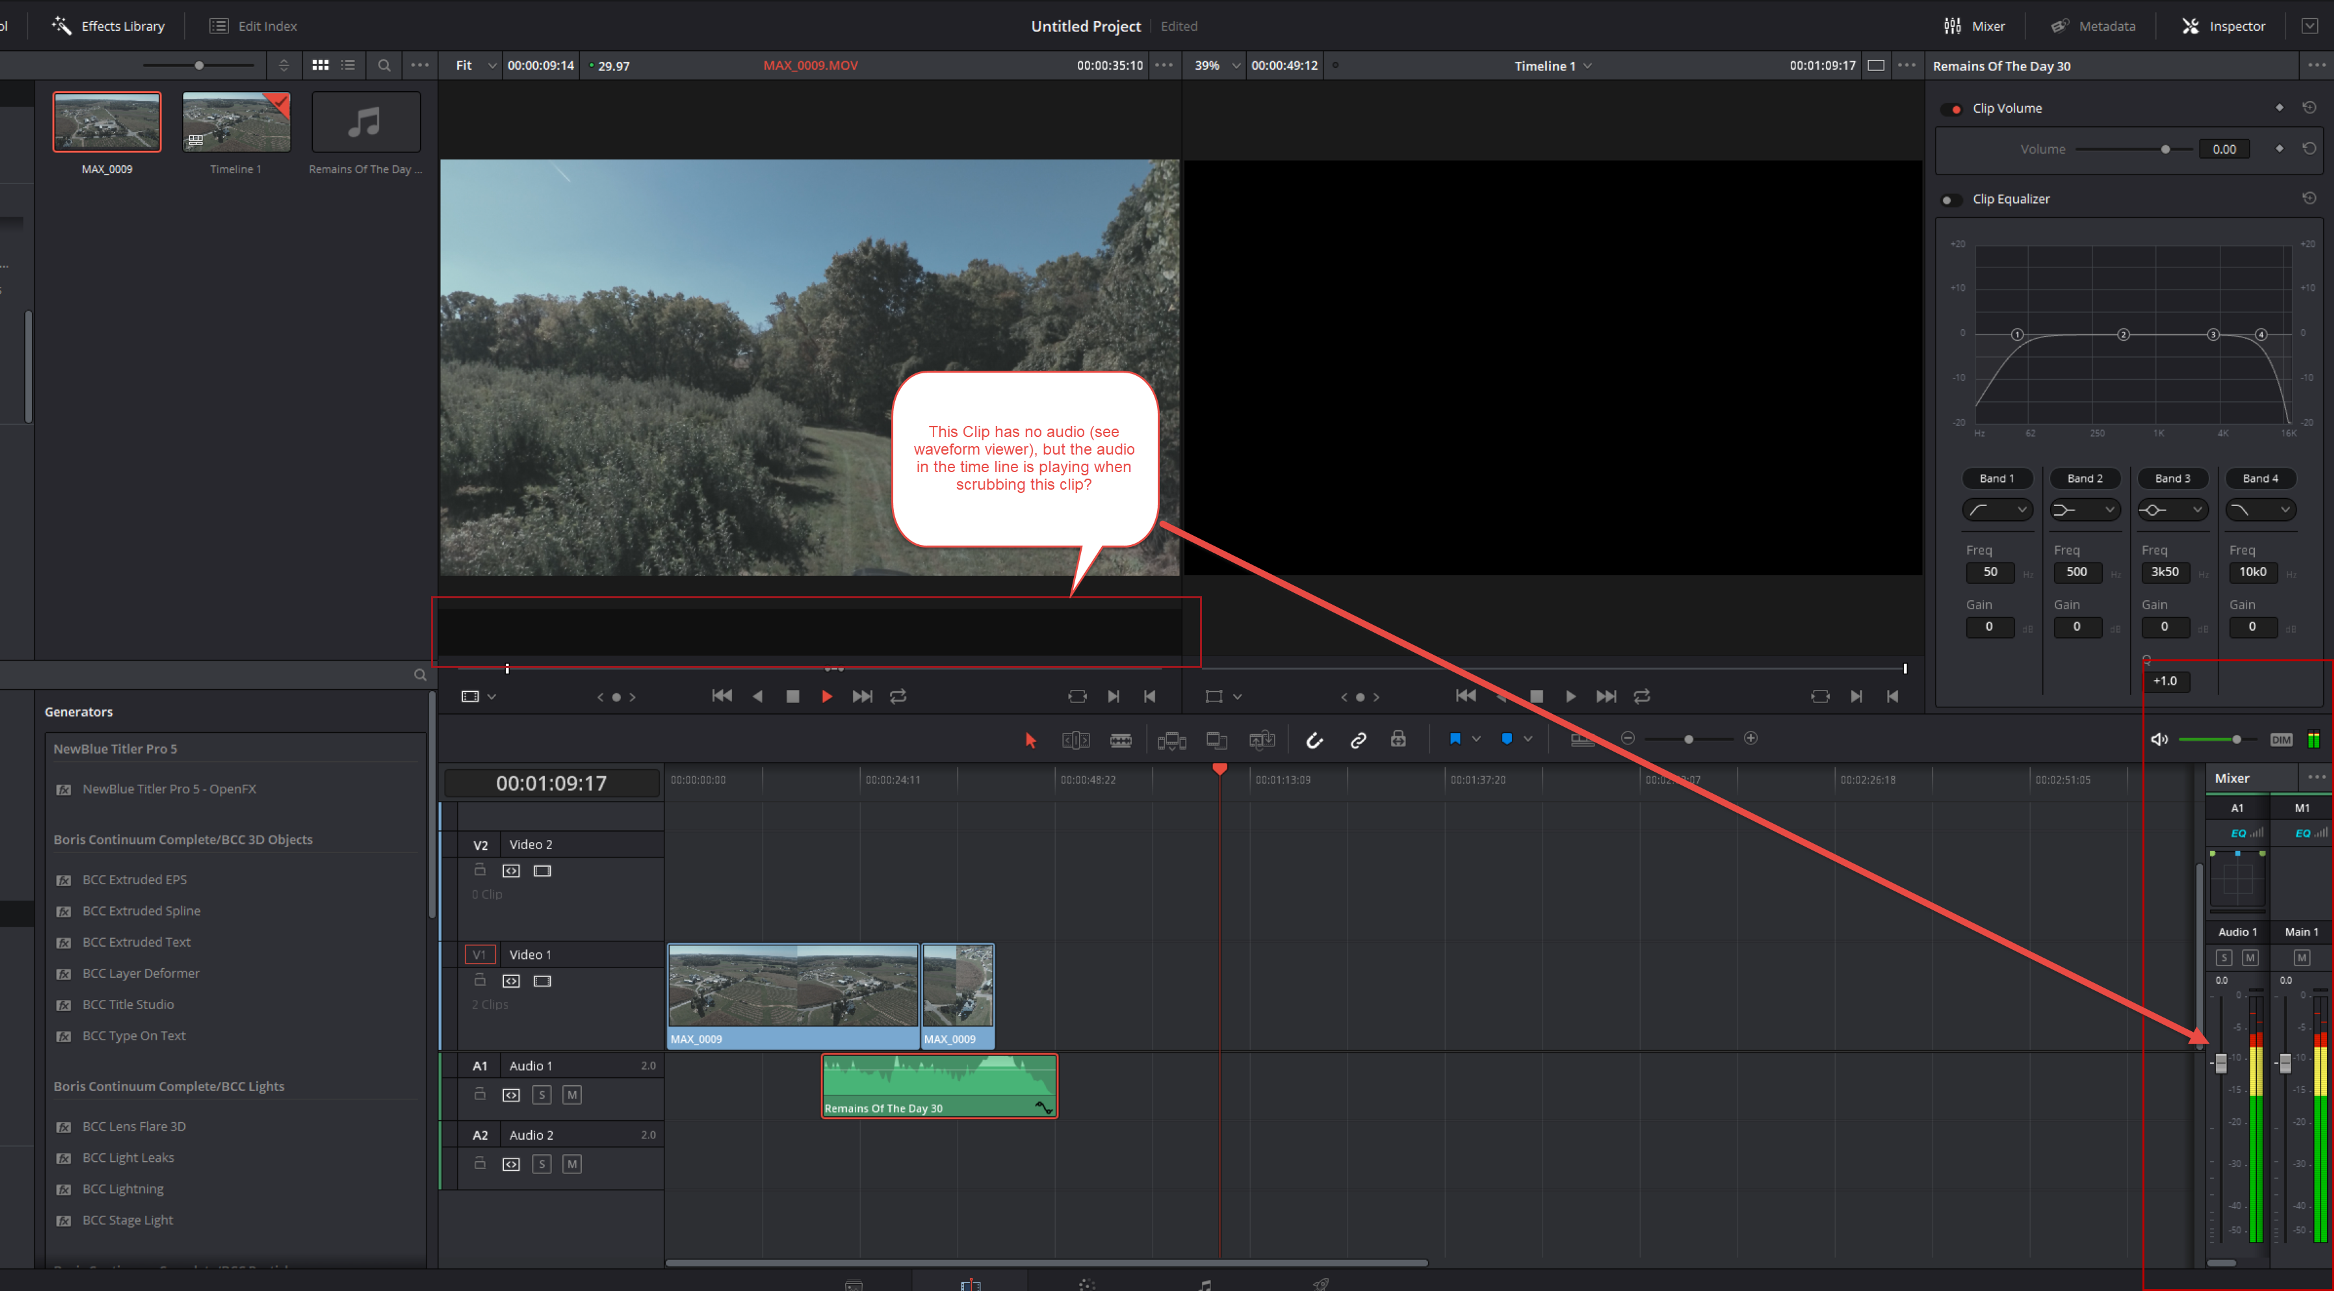Open the Metadata panel tab
Screen dimensions: 2334x1291
coord(2093,26)
